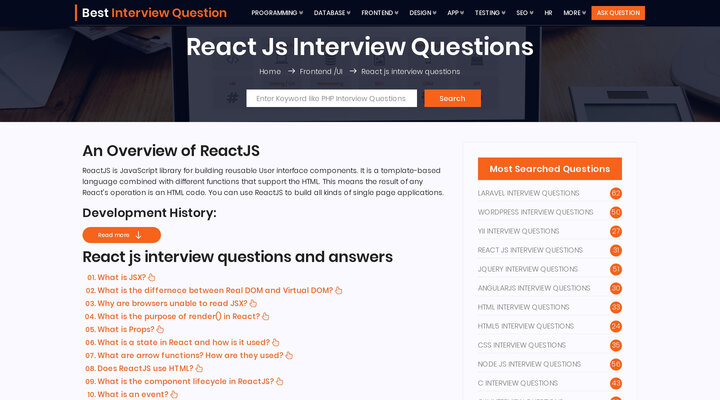Expand the Testing menu
This screenshot has width=720, height=400.
pos(490,13)
